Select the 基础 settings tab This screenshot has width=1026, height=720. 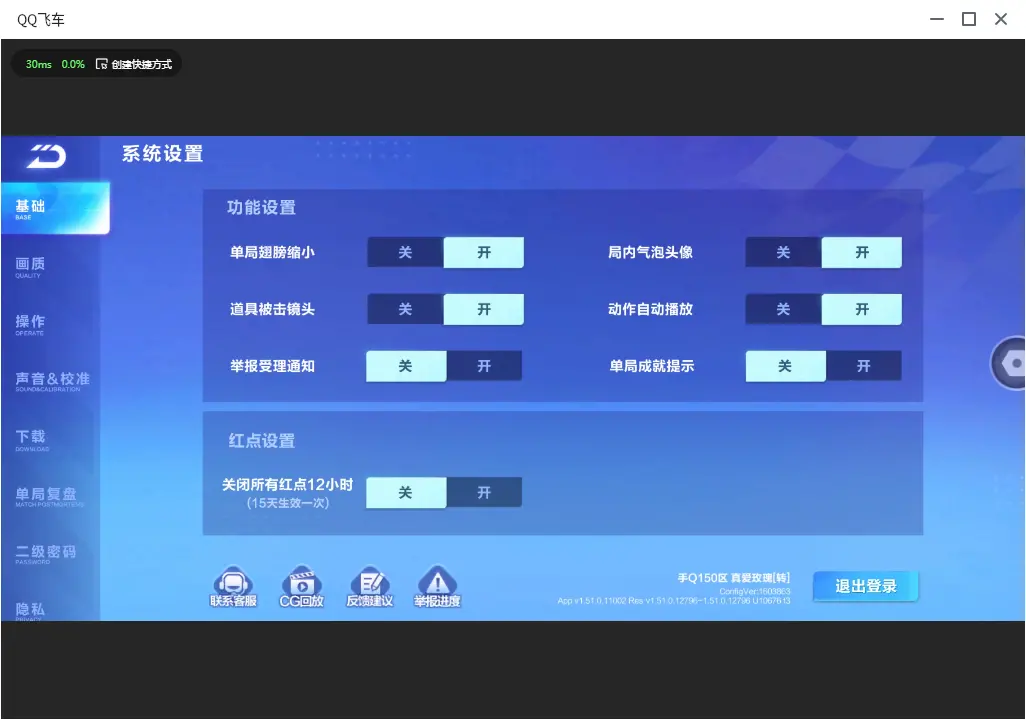pos(55,208)
